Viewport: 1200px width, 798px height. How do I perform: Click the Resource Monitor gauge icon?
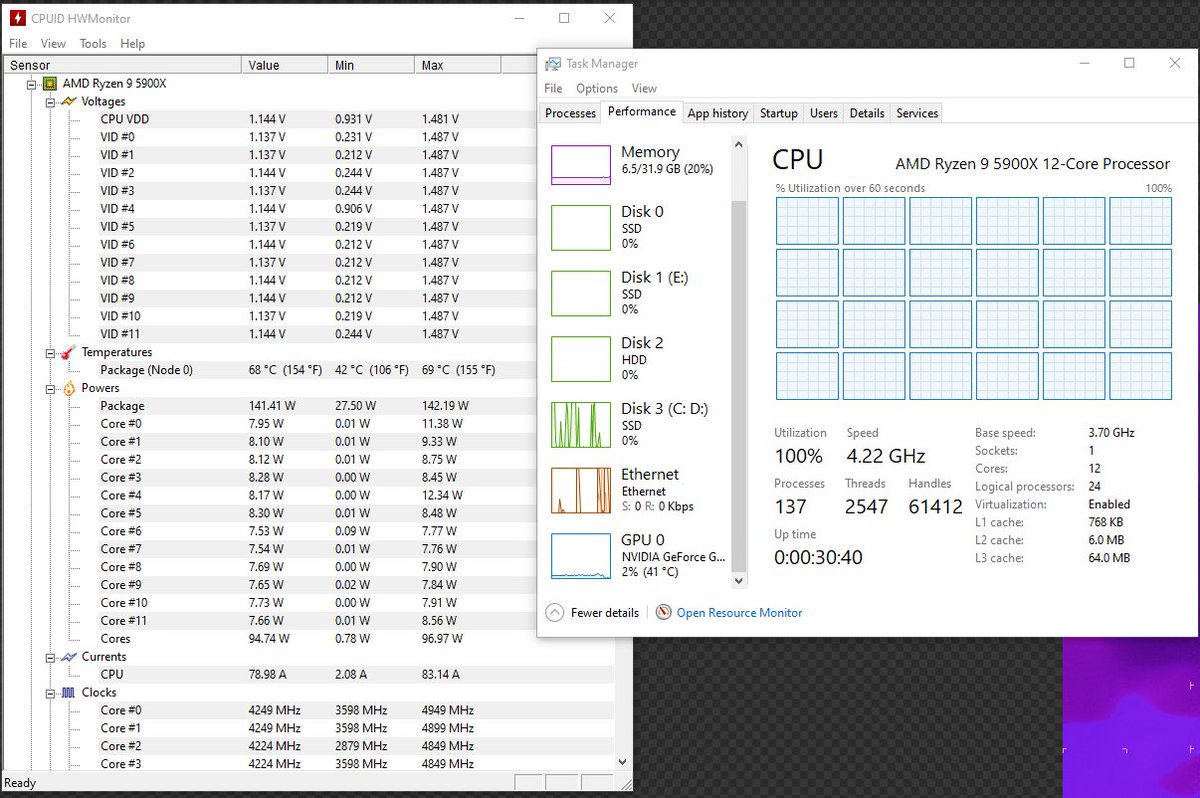663,612
